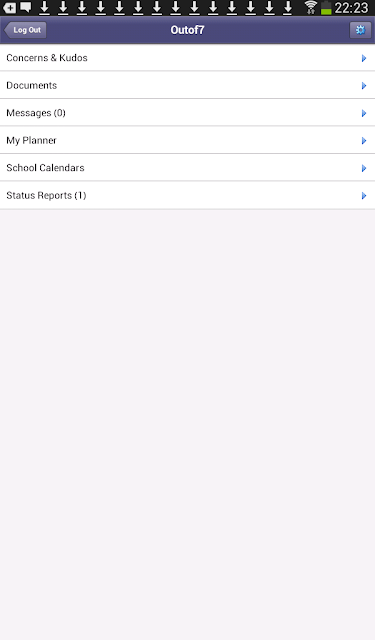This screenshot has width=375, height=640.
Task: Tap the Wi-Fi status icon
Action: tap(311, 7)
